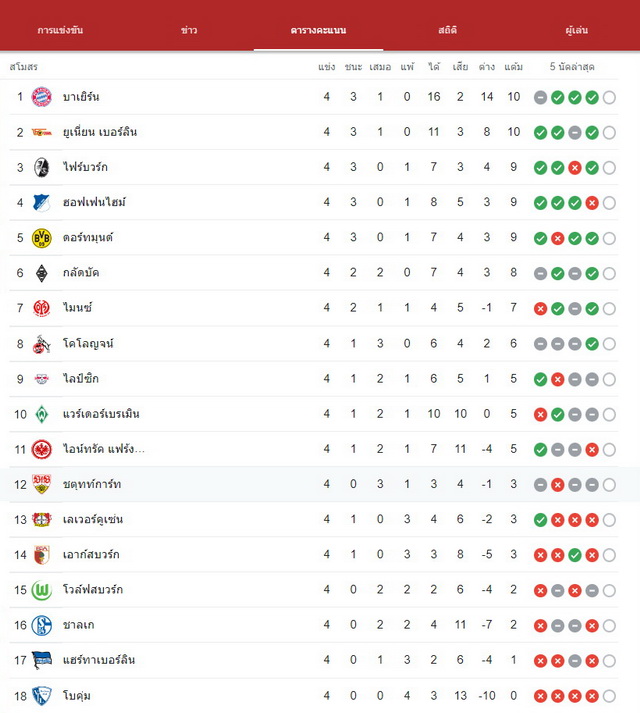
Task: Open the ไลป์ซิก team link
Action: click(81, 378)
